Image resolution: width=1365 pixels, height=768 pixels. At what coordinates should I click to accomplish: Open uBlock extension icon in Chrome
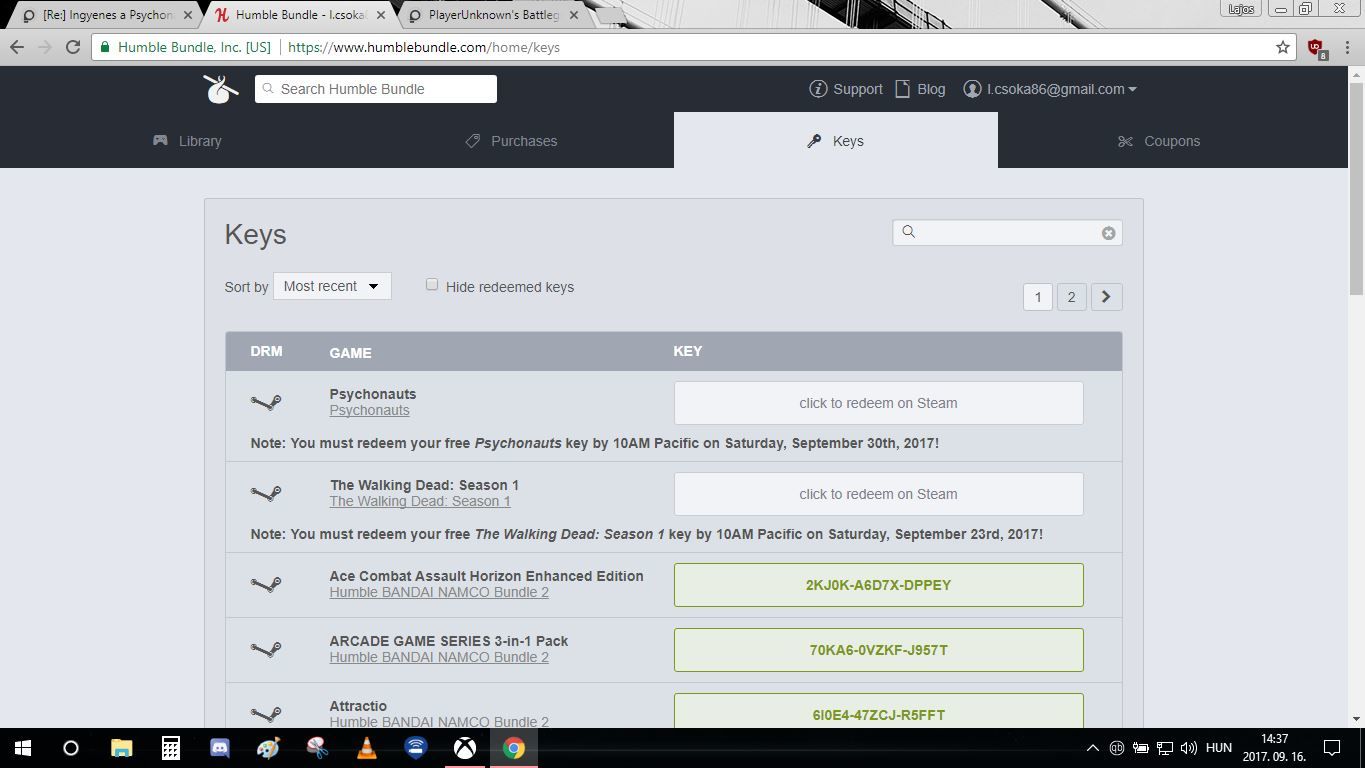[x=1316, y=47]
